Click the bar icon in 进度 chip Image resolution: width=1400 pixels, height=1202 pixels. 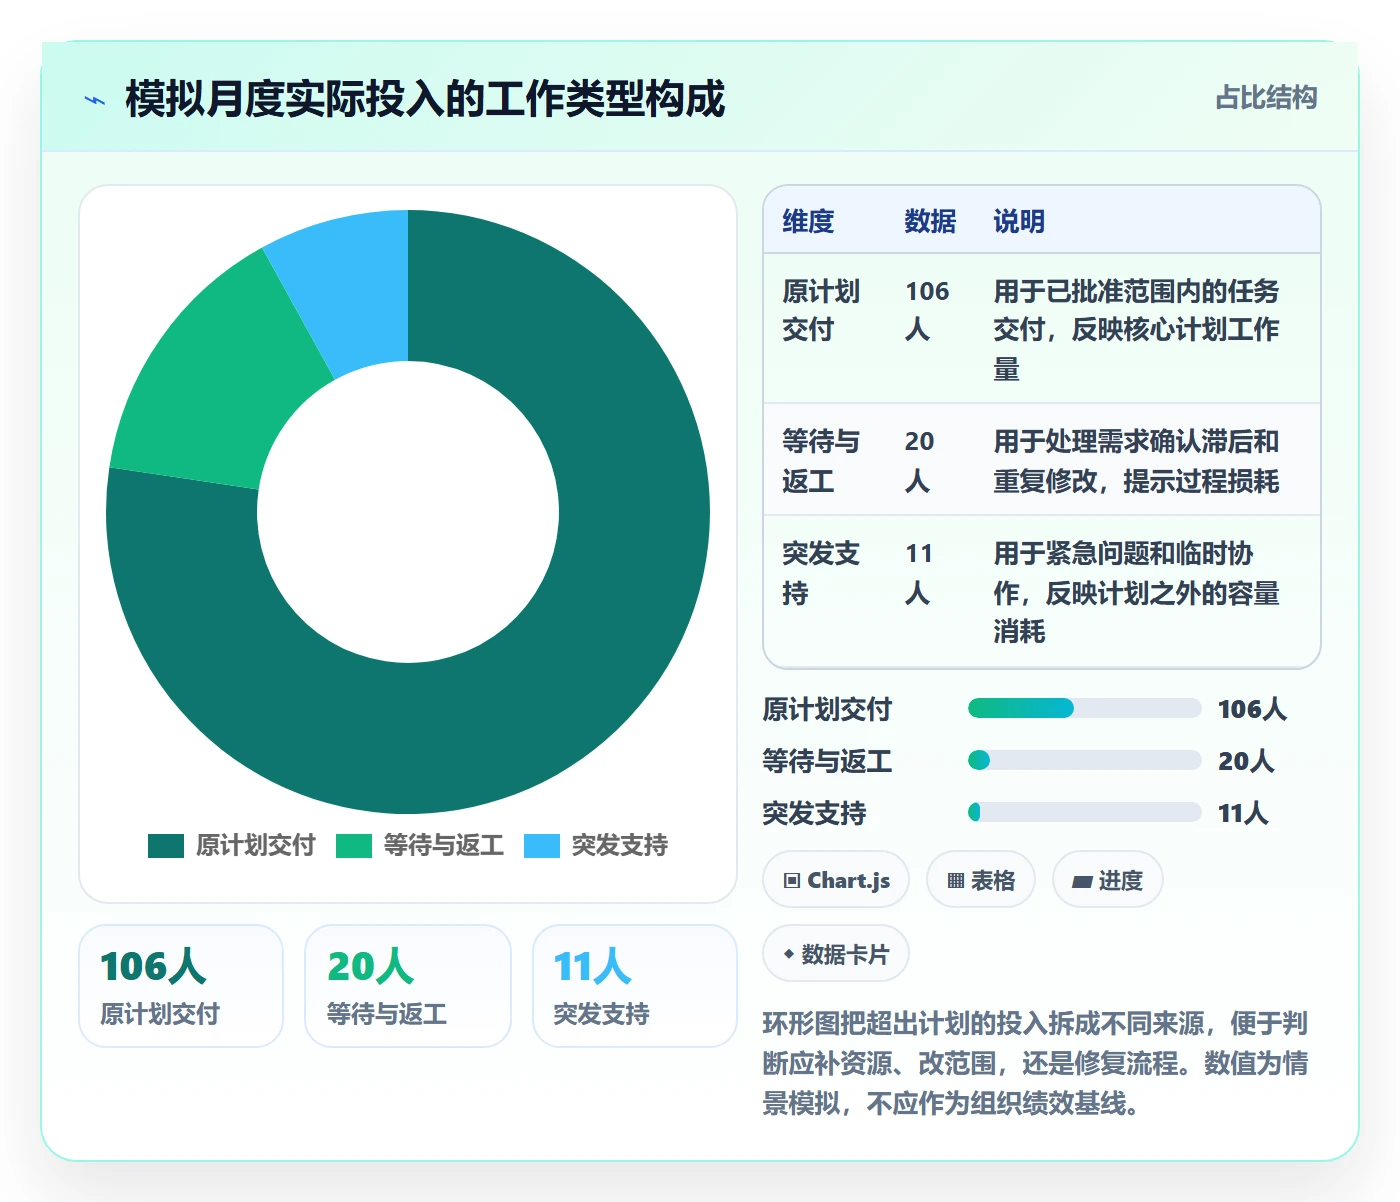[x=1082, y=882]
